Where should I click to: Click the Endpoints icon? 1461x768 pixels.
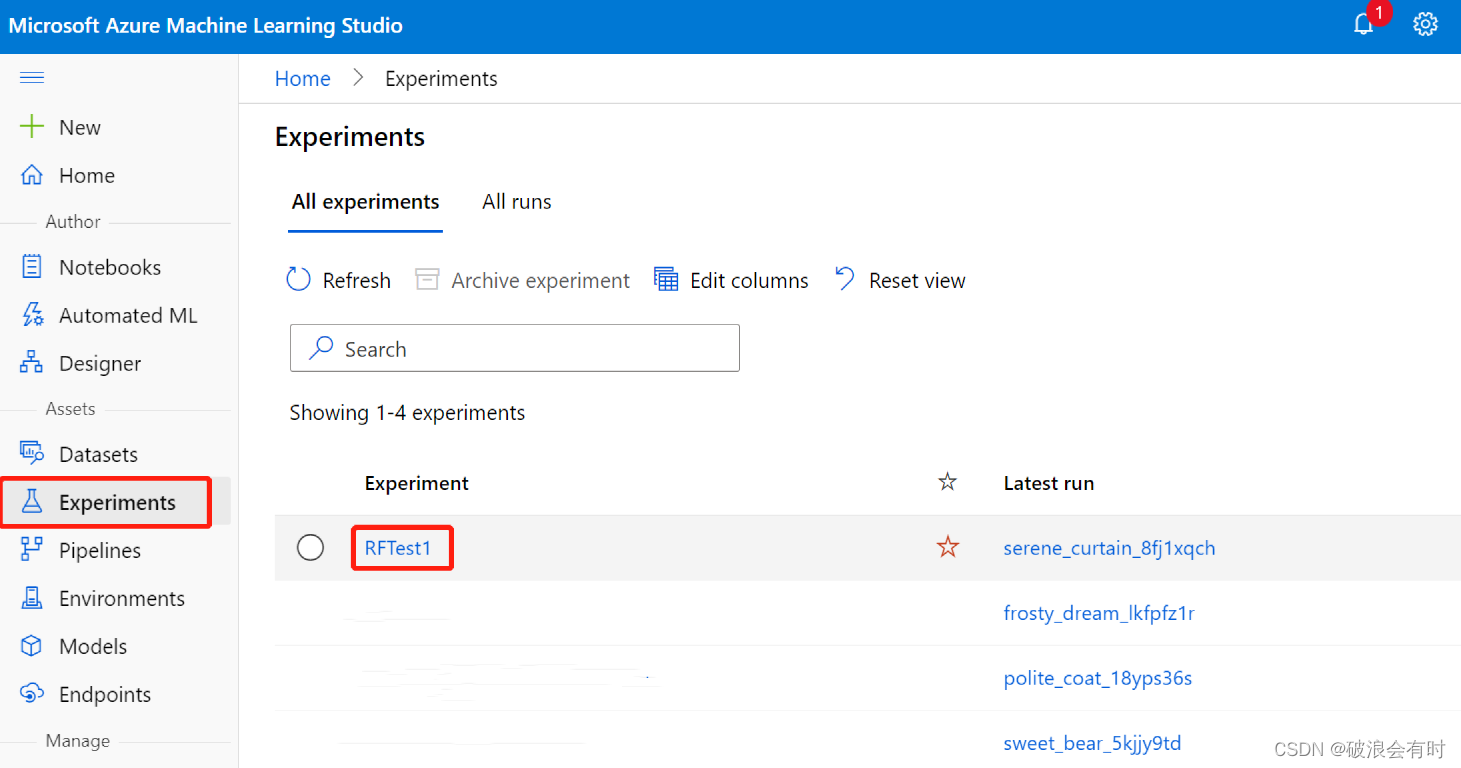click(x=32, y=694)
